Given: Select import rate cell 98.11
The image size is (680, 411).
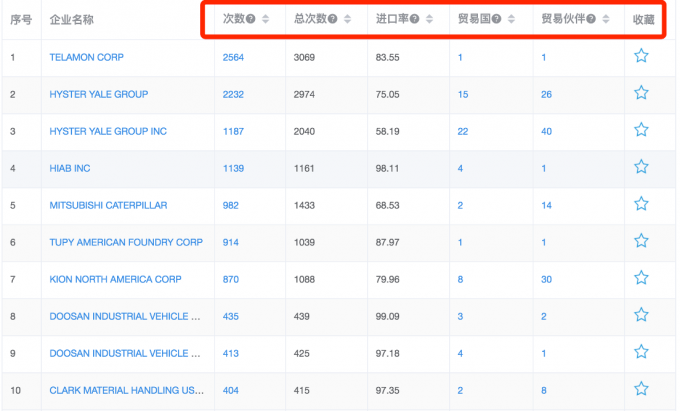Looking at the screenshot, I should pyautogui.click(x=387, y=168).
